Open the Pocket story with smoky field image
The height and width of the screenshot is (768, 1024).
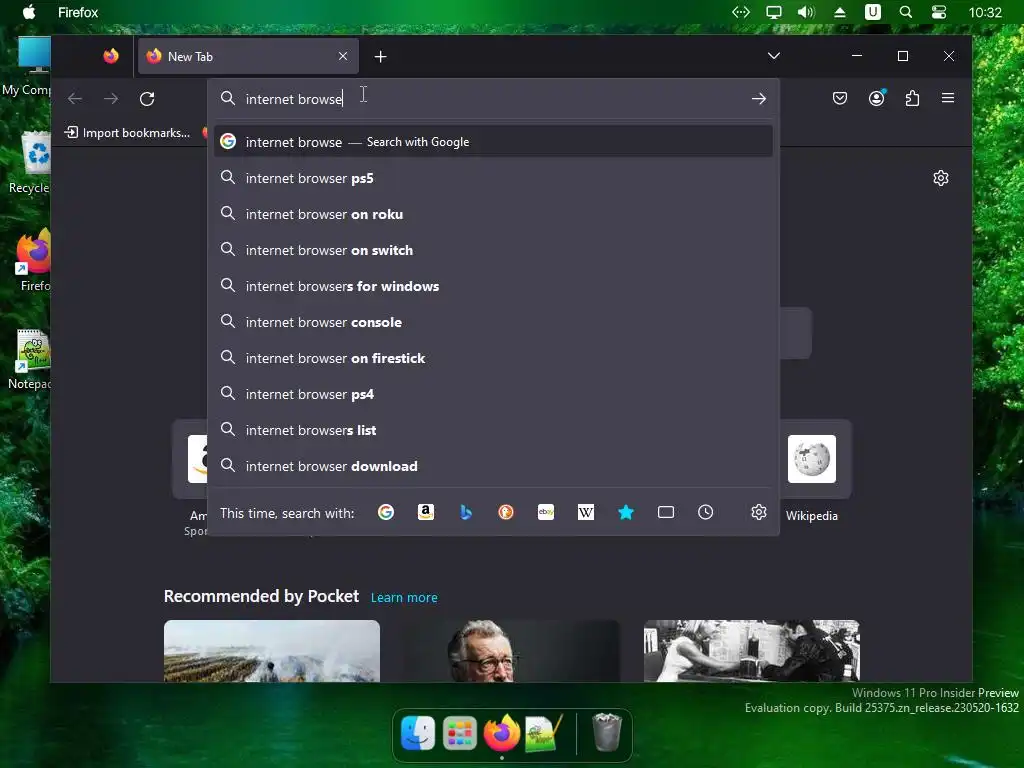(272, 650)
